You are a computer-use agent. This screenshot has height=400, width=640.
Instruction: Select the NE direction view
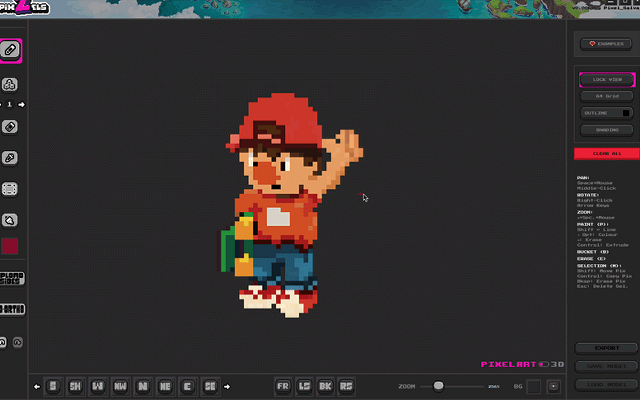(165, 386)
